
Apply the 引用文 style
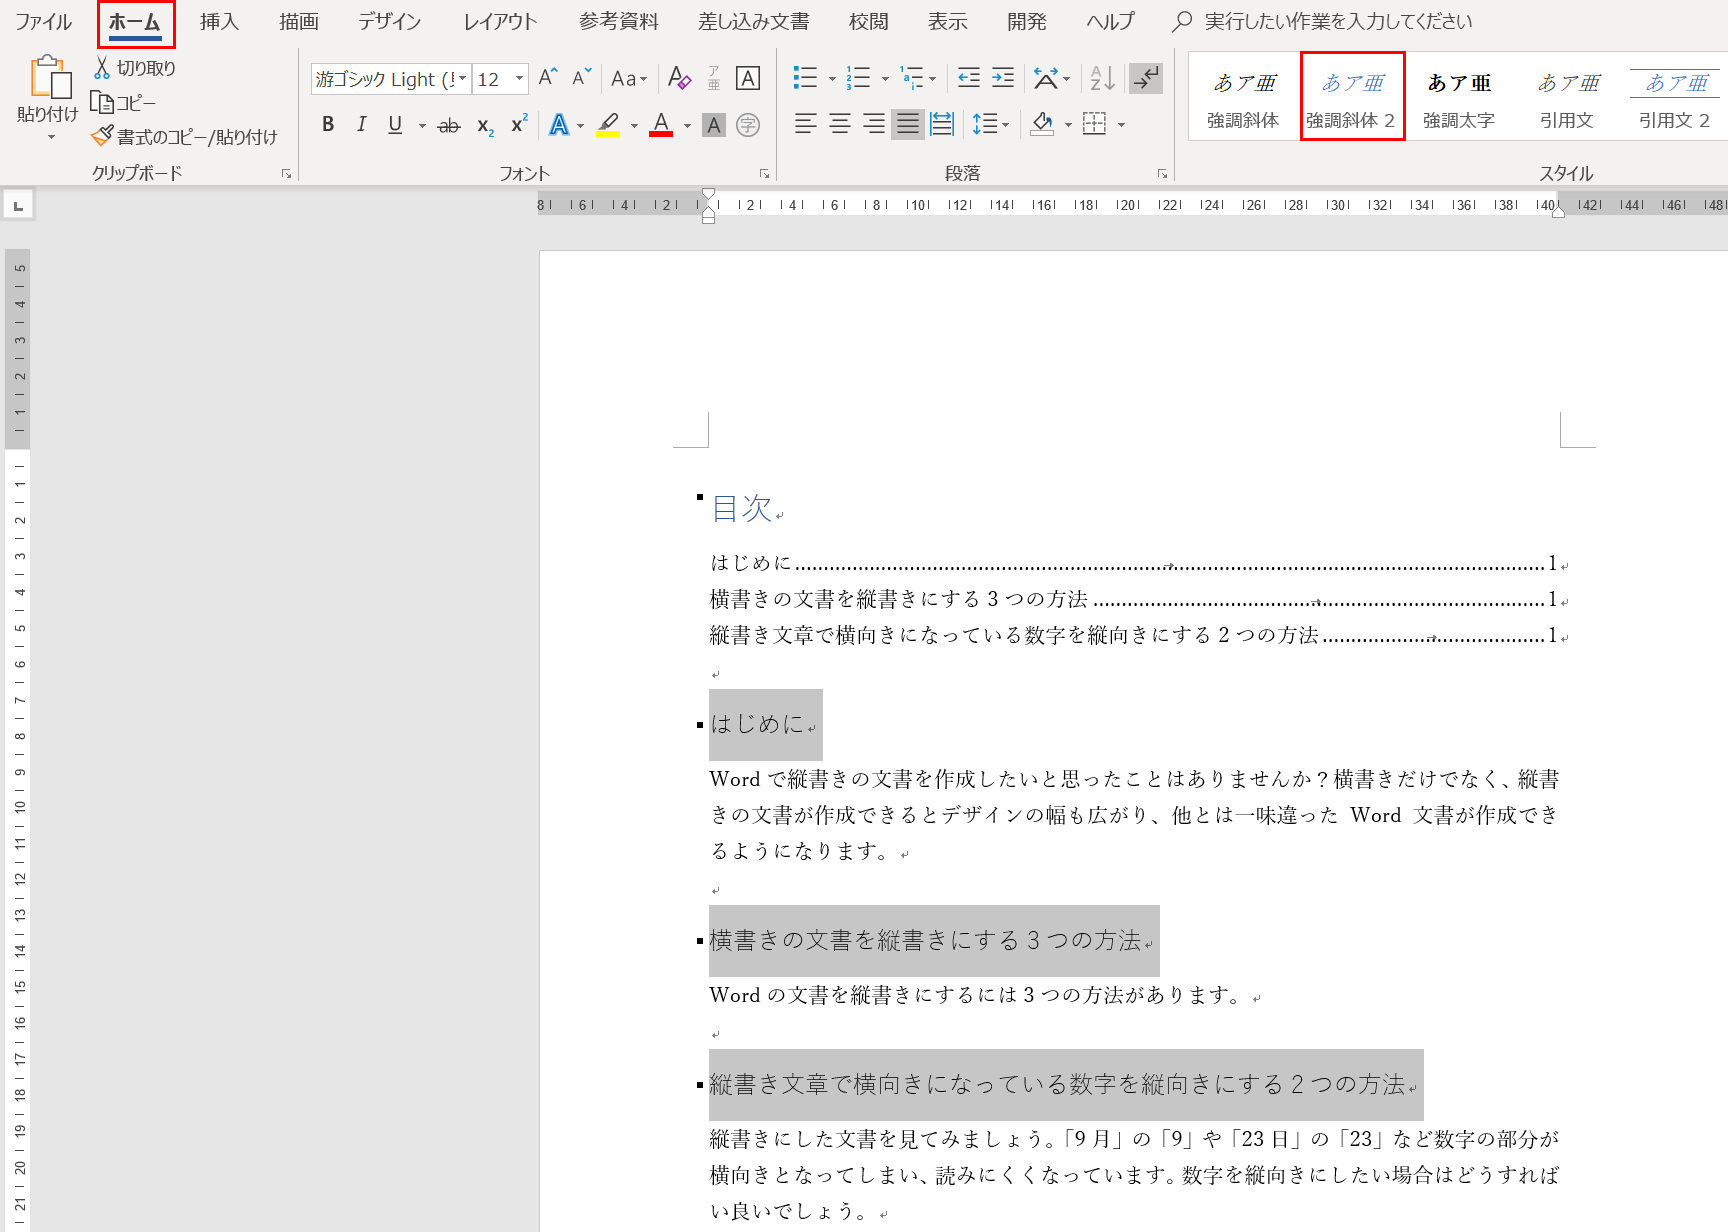tap(1567, 98)
